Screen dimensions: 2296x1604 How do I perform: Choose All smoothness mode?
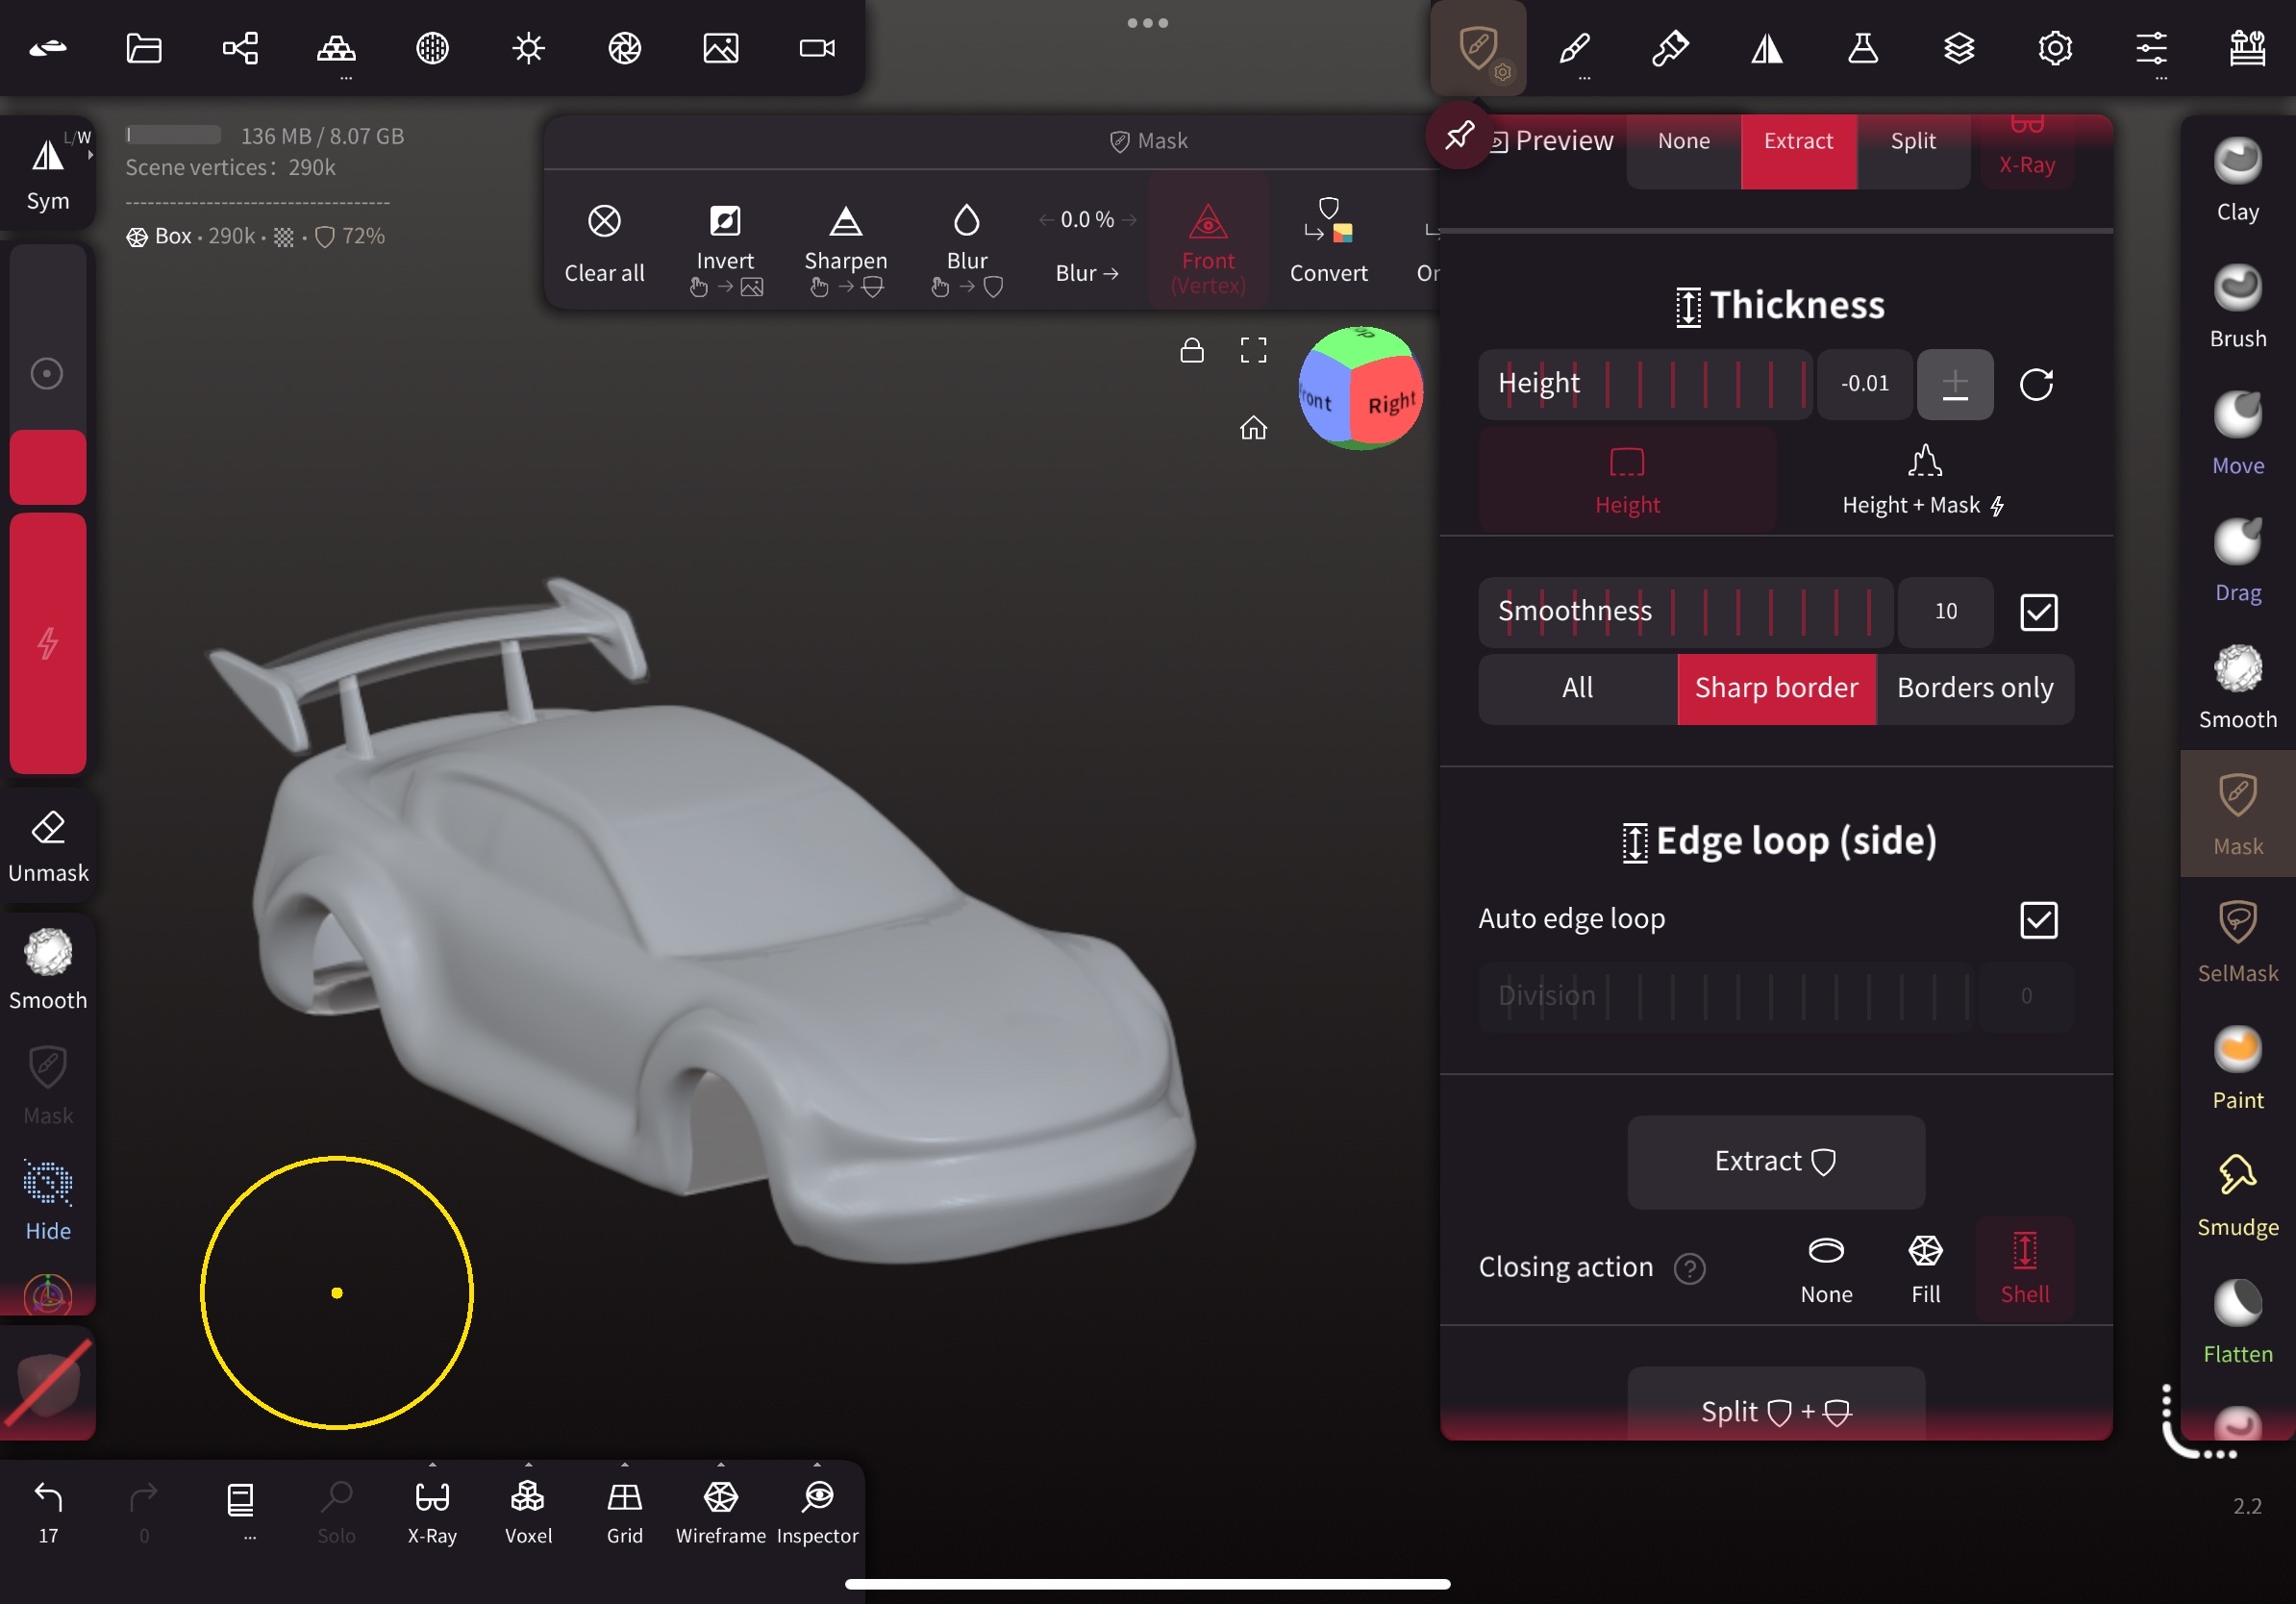click(1577, 688)
